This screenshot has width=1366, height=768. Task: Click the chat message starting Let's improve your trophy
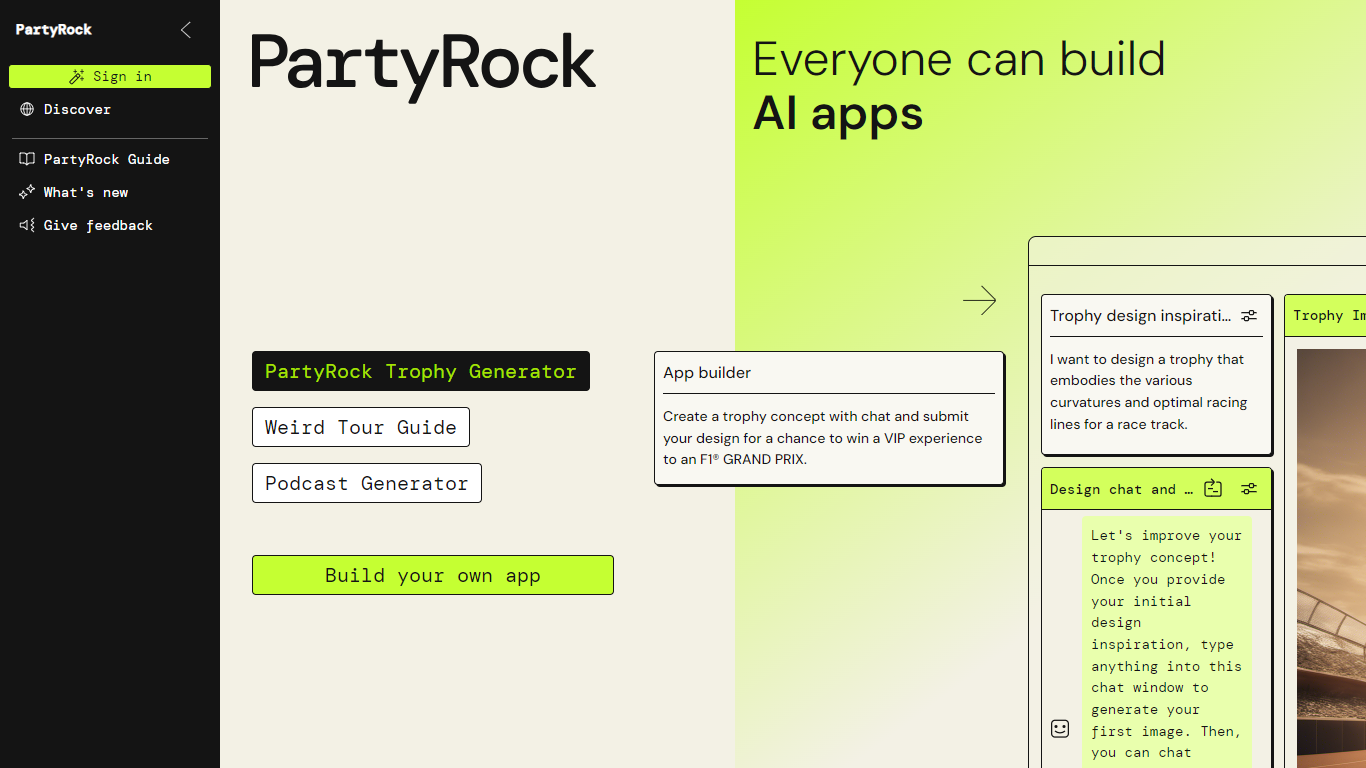point(1166,644)
